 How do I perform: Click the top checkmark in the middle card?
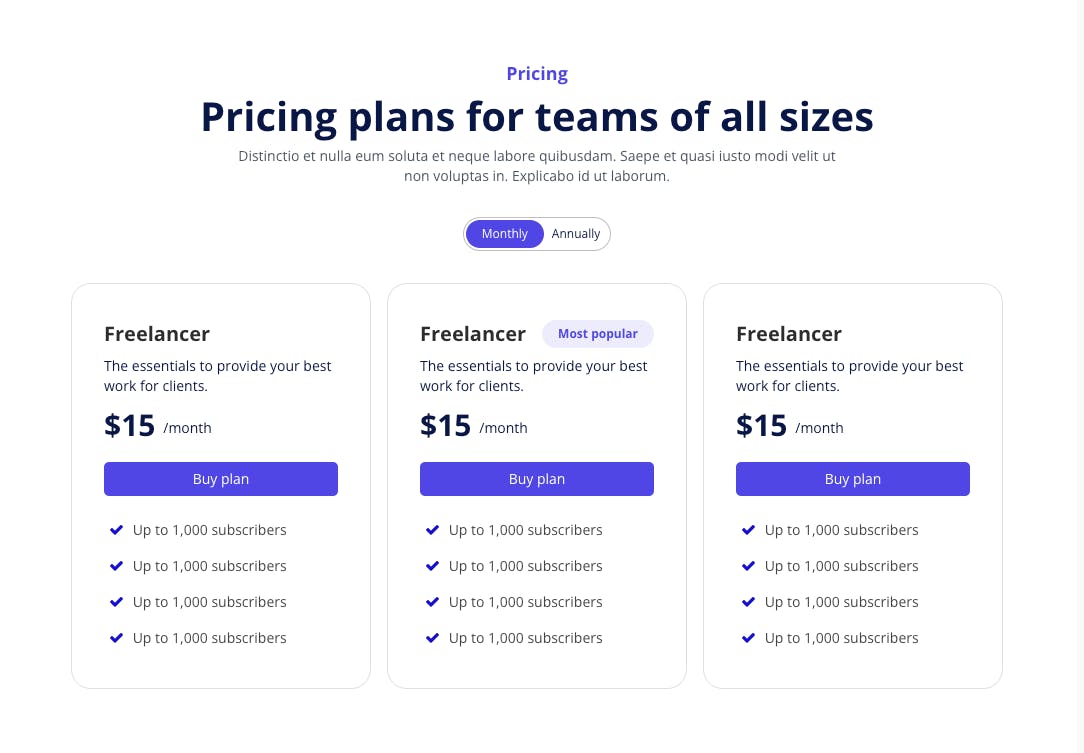[x=432, y=530]
